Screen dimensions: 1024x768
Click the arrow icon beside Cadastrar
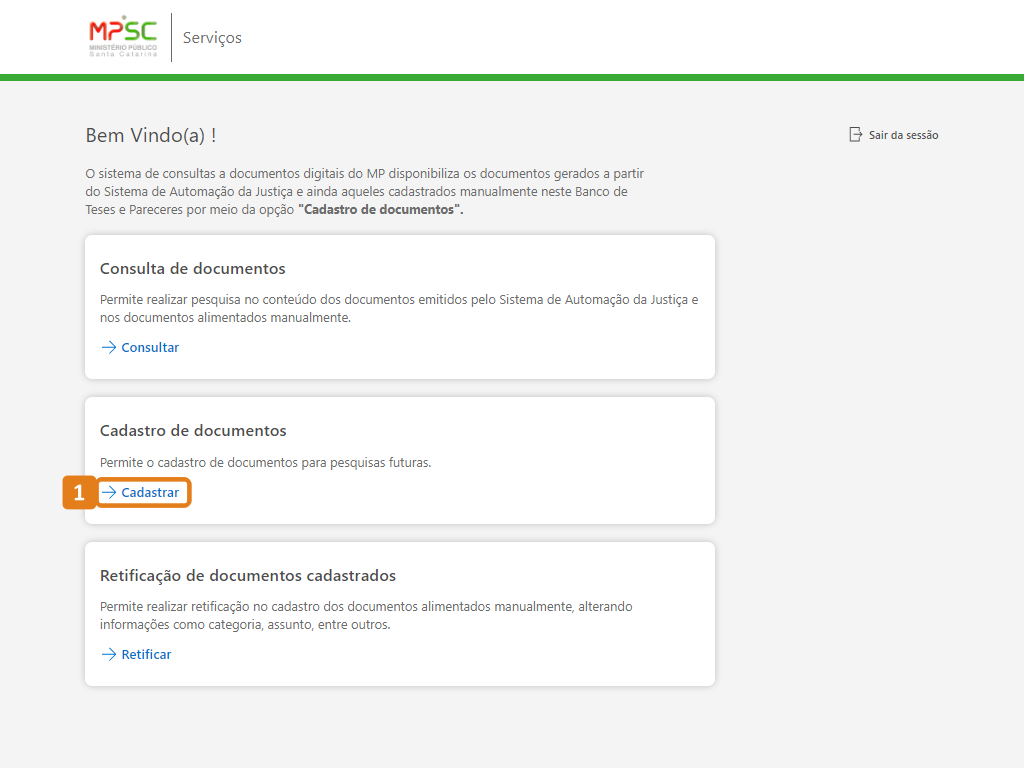109,493
